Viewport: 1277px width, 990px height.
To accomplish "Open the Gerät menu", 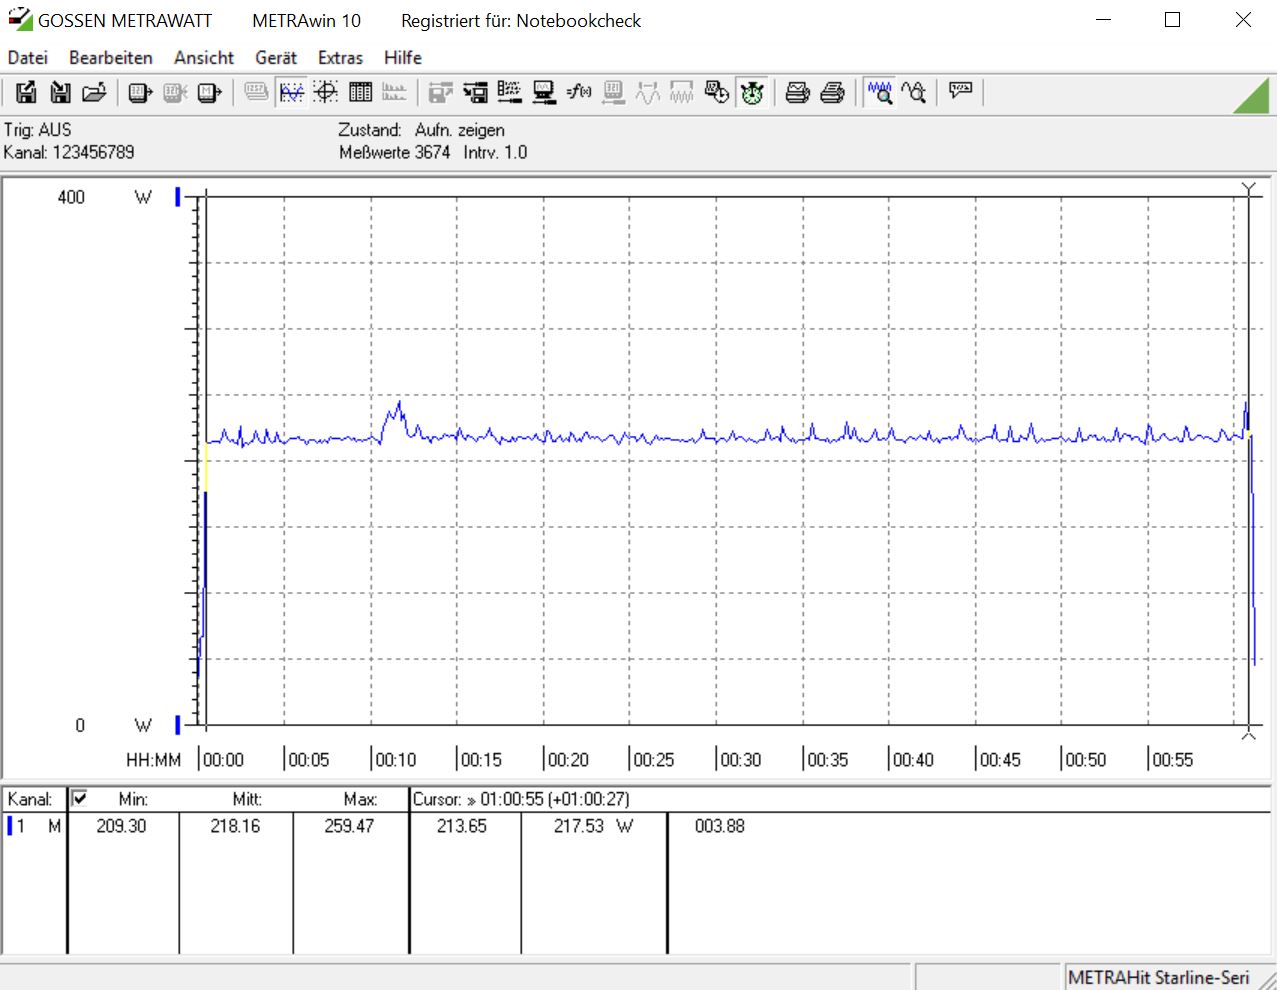I will [276, 58].
